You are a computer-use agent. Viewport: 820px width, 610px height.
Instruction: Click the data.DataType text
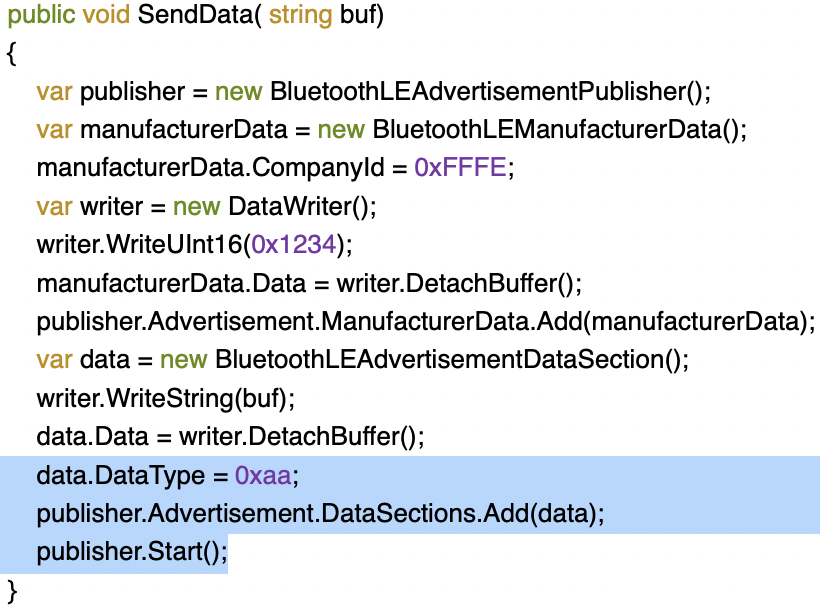point(120,475)
